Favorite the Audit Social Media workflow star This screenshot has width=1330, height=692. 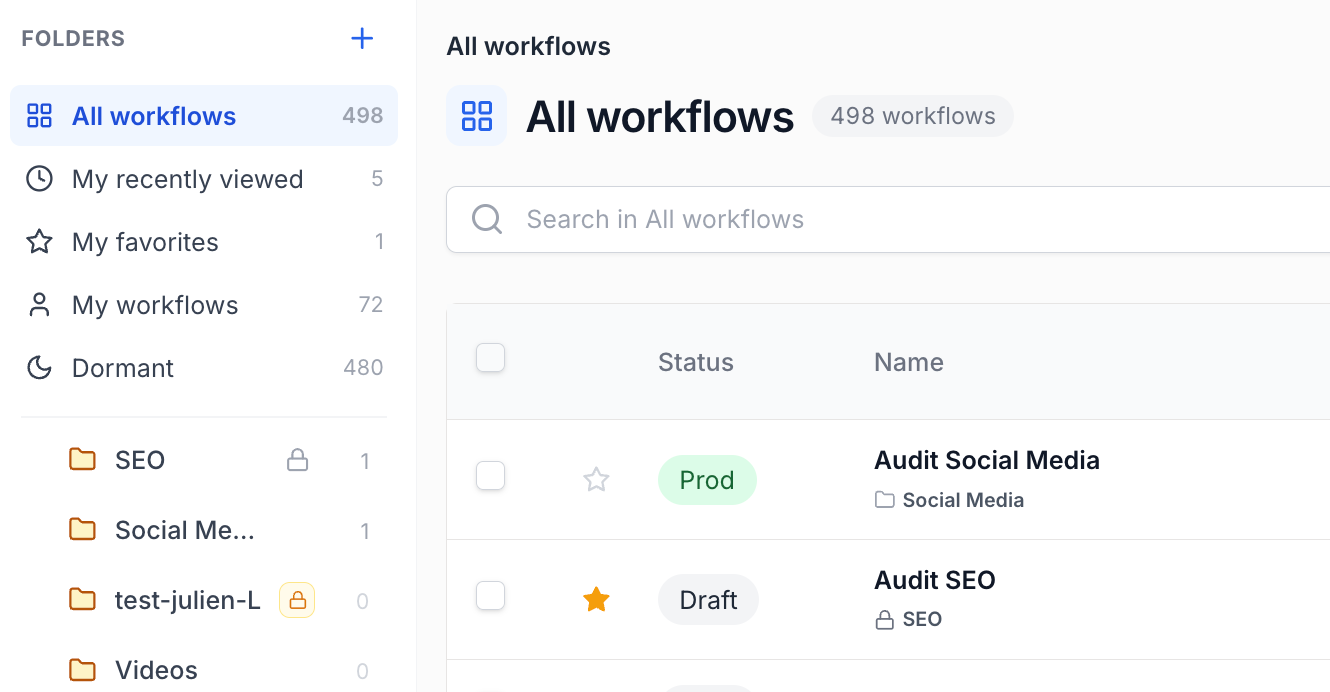[x=596, y=480]
